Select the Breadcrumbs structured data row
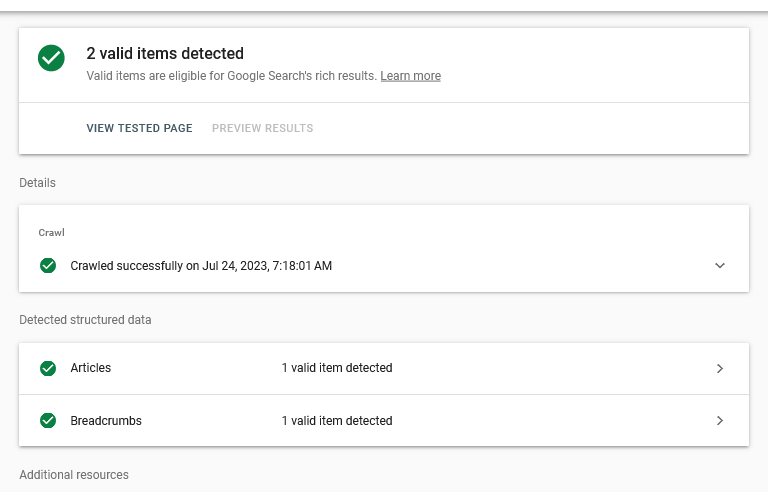The height and width of the screenshot is (492, 768). click(384, 420)
